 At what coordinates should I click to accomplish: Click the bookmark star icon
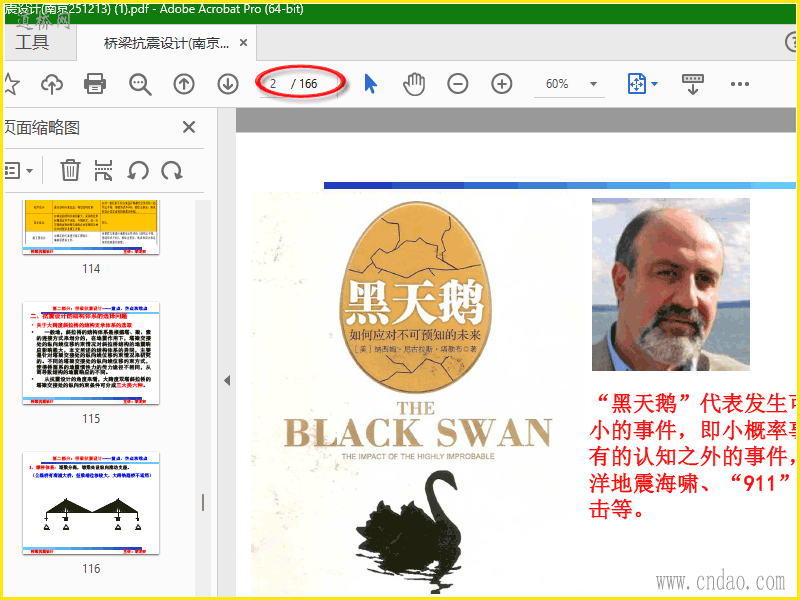[11, 84]
